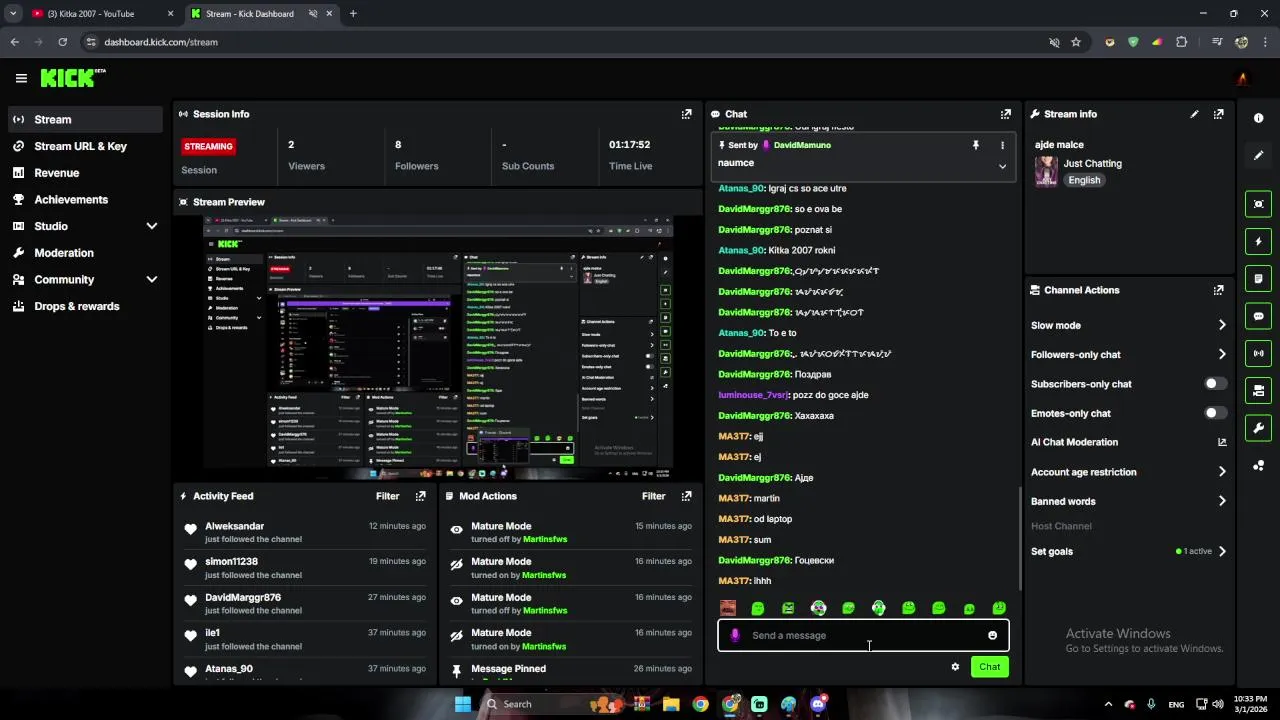Open Set goals arrow
This screenshot has height=720, width=1280.
pyautogui.click(x=1222, y=551)
